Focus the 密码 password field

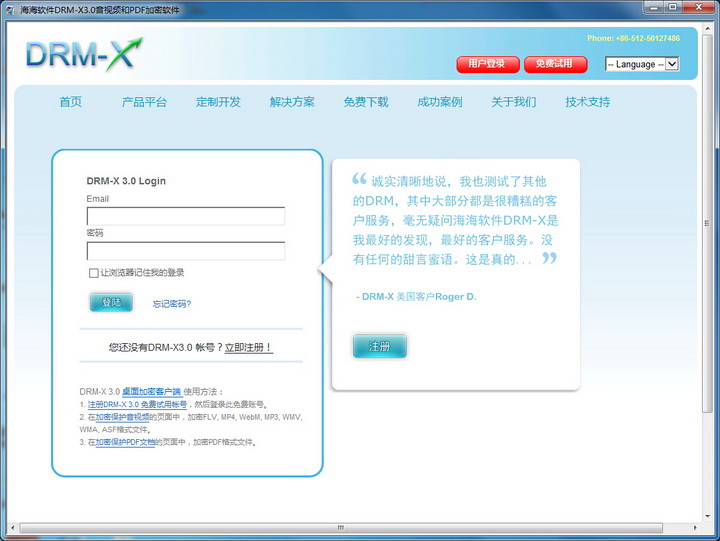tap(186, 251)
